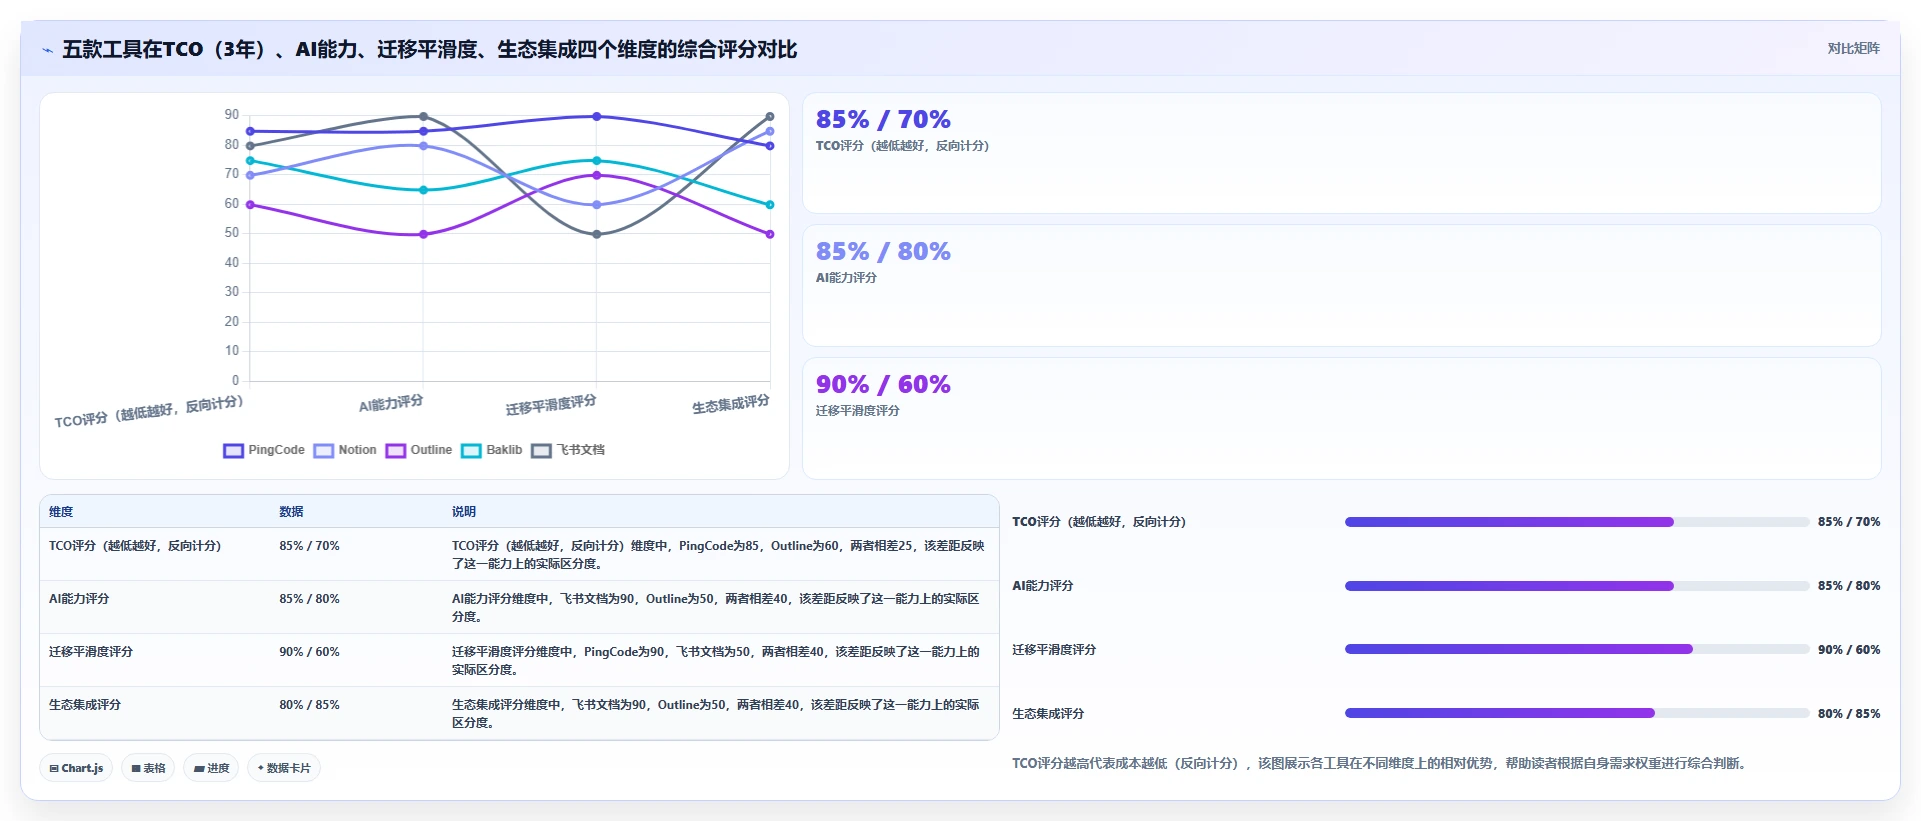Click the 对比矩阵 label at top right
The width and height of the screenshot is (1921, 821).
tap(1853, 48)
